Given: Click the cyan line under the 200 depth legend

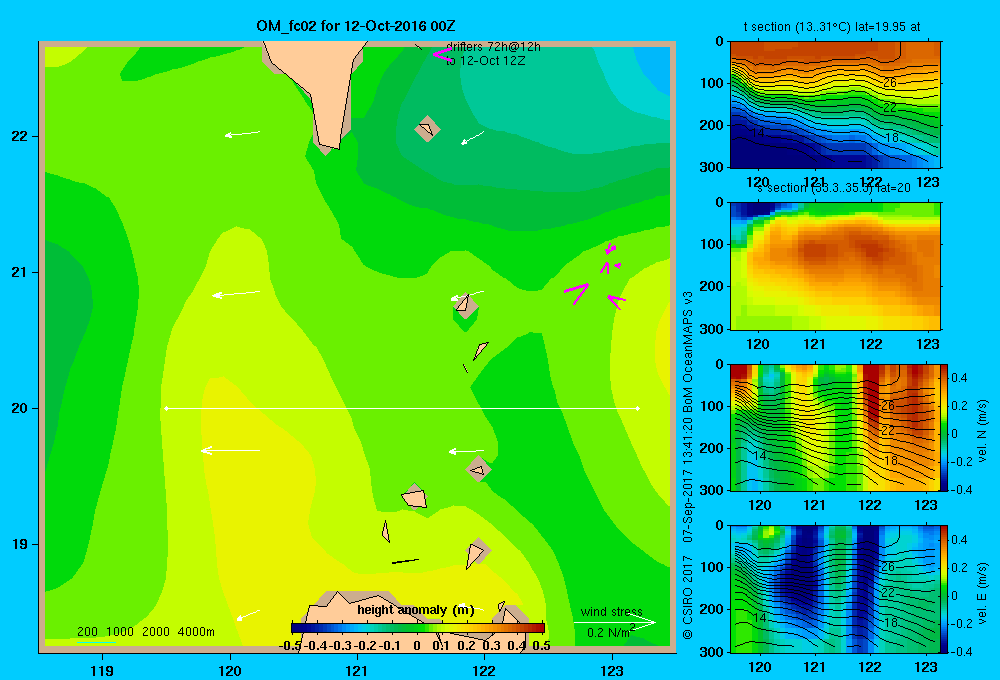Looking at the screenshot, I should [x=96, y=641].
